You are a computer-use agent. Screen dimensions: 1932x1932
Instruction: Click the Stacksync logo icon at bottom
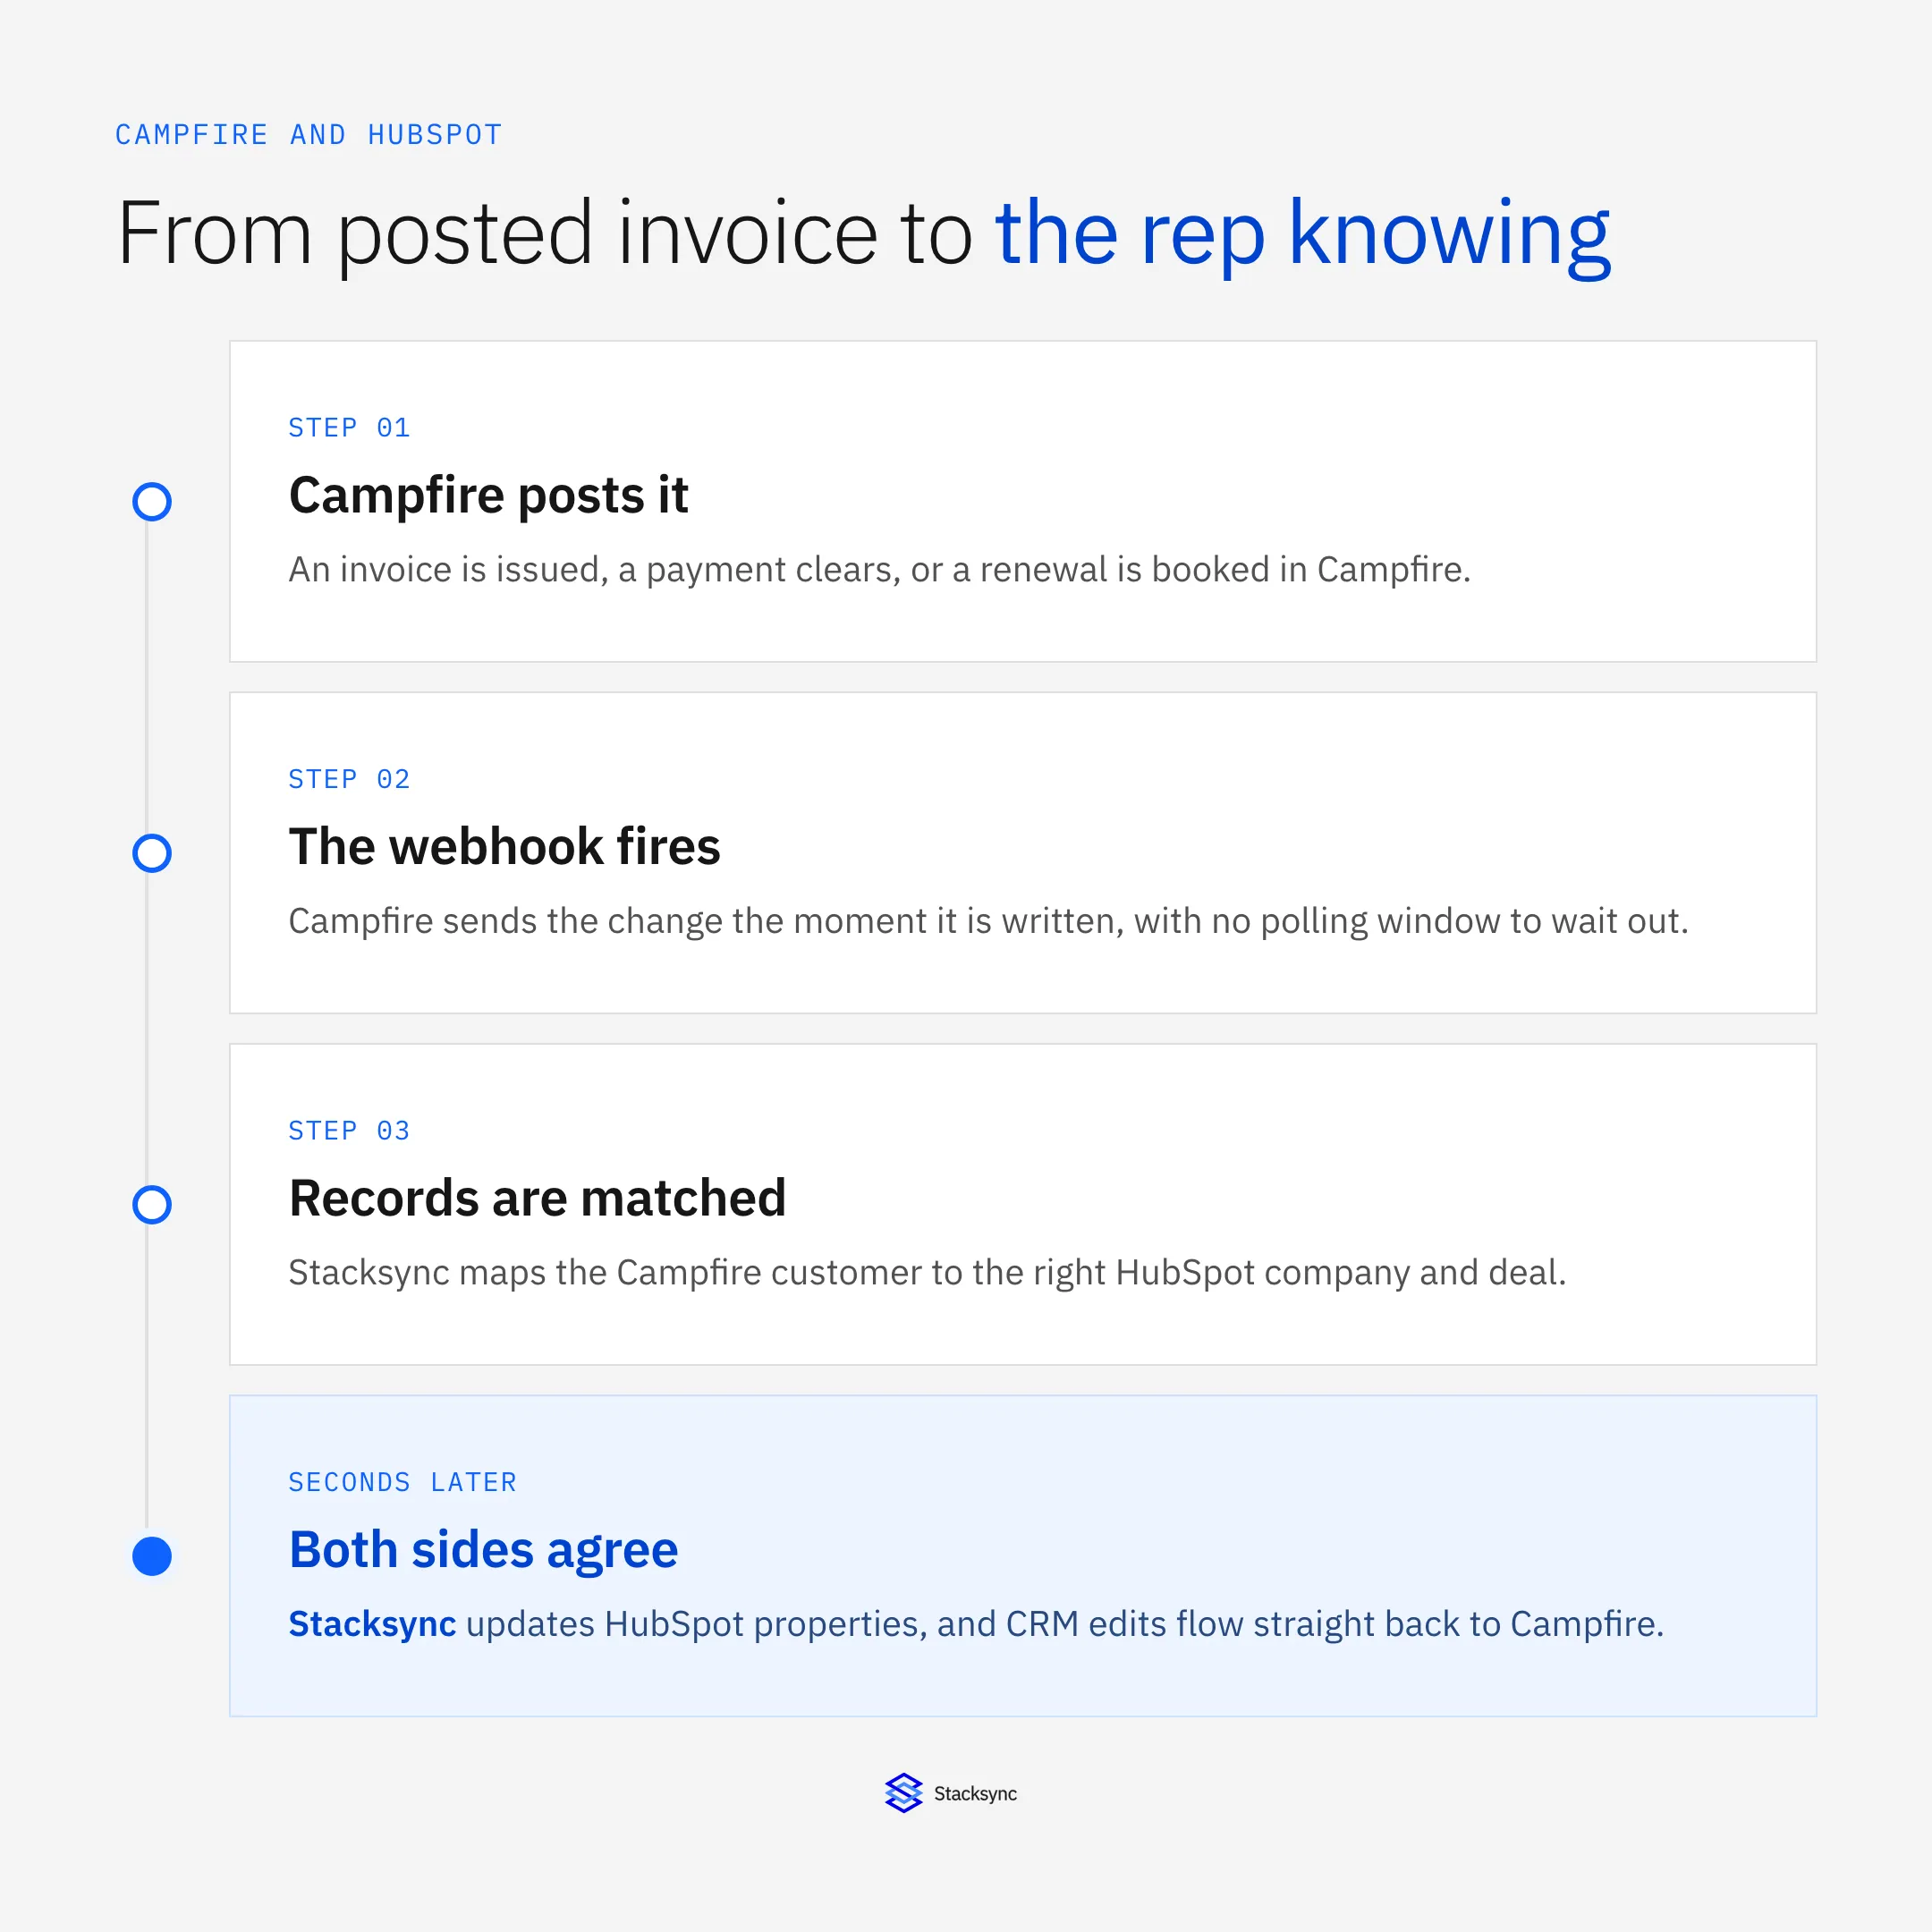pos(903,1793)
